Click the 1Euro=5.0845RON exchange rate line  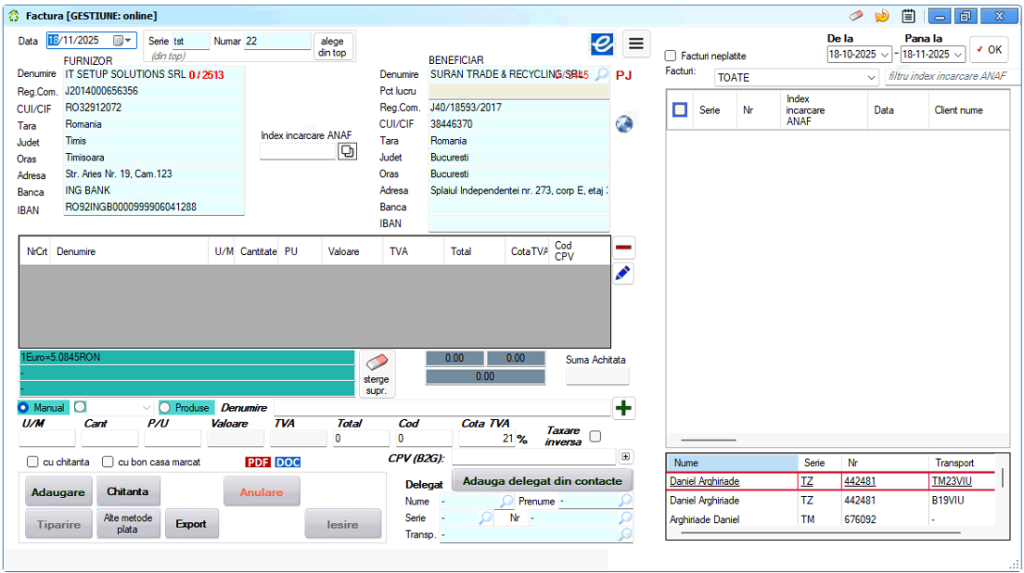[x=187, y=357]
